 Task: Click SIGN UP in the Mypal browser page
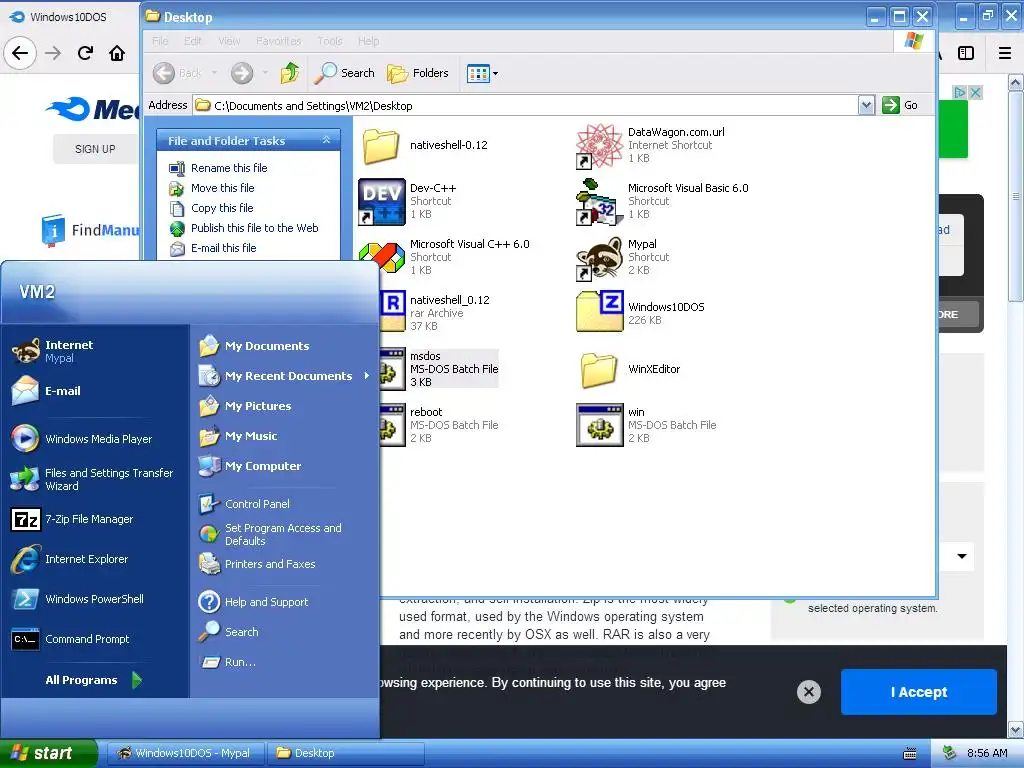pos(95,149)
